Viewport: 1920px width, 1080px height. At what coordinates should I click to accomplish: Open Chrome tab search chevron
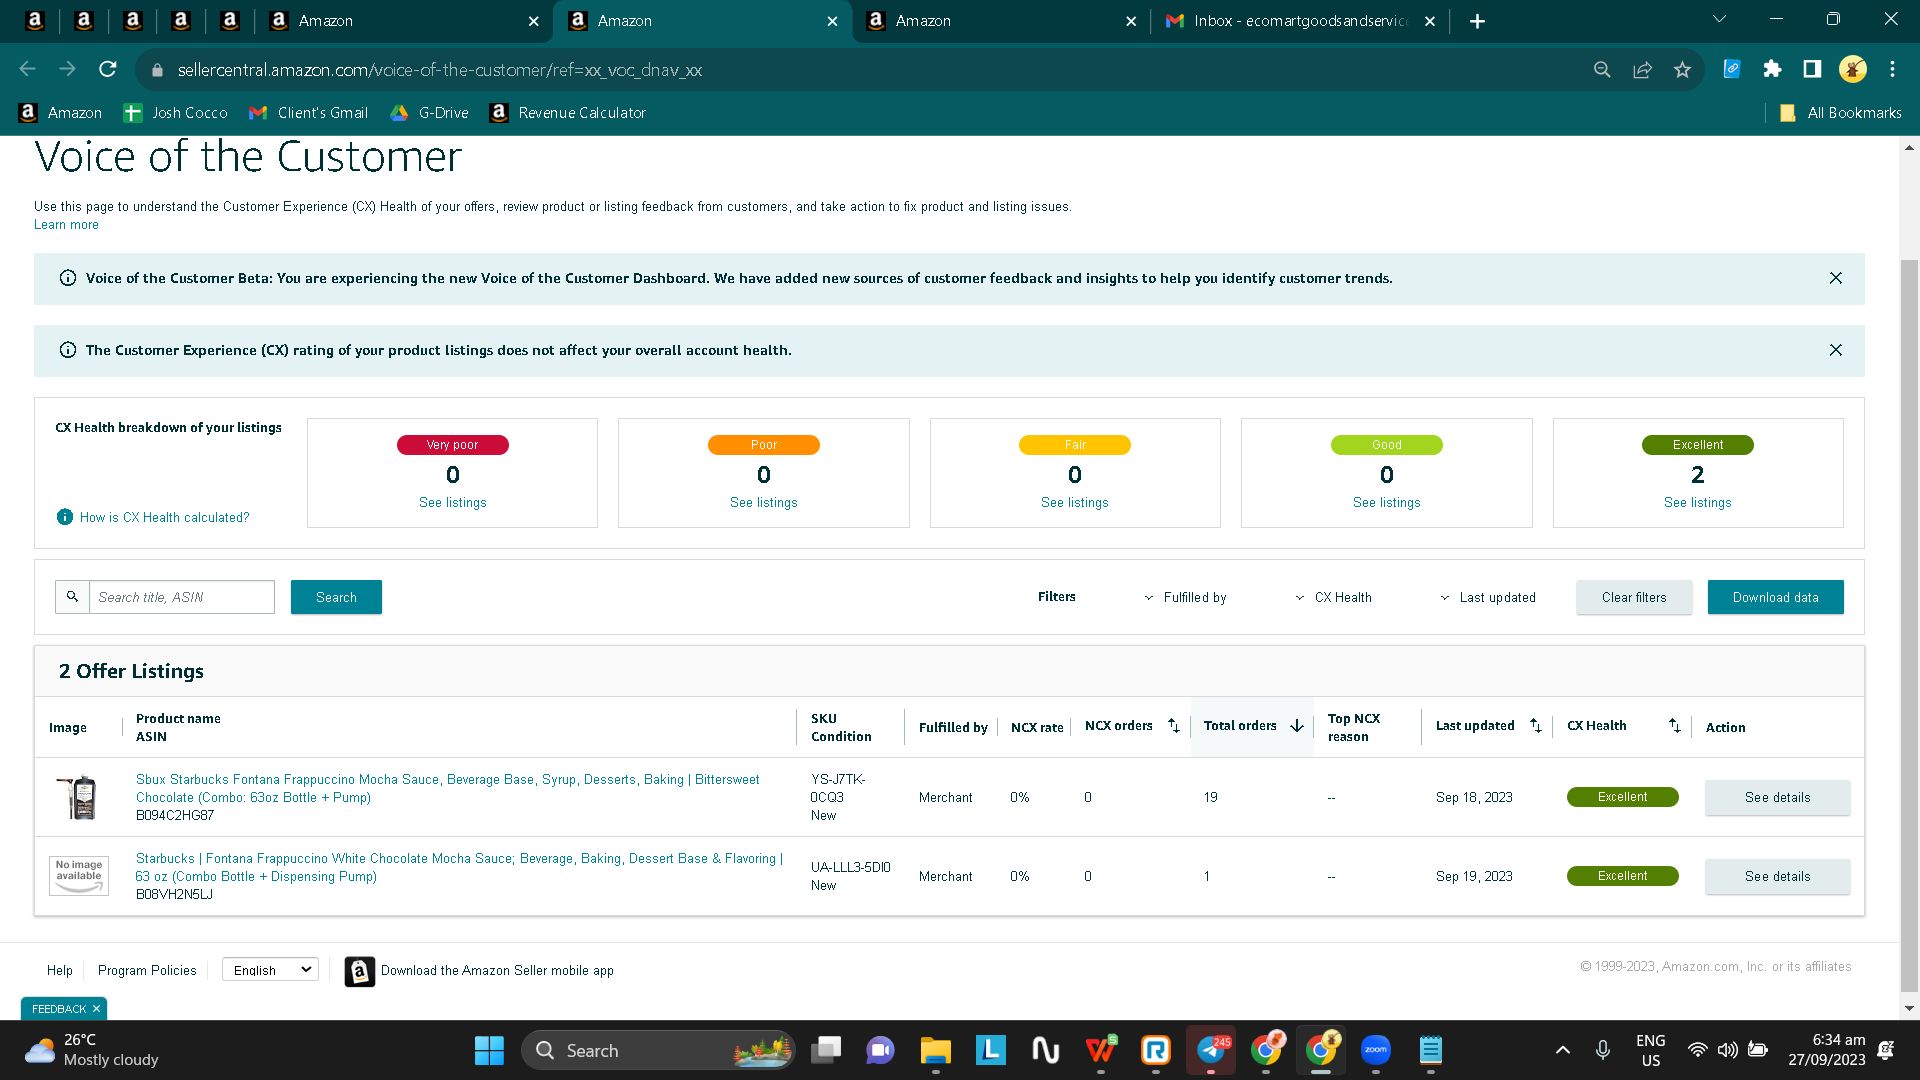point(1719,20)
